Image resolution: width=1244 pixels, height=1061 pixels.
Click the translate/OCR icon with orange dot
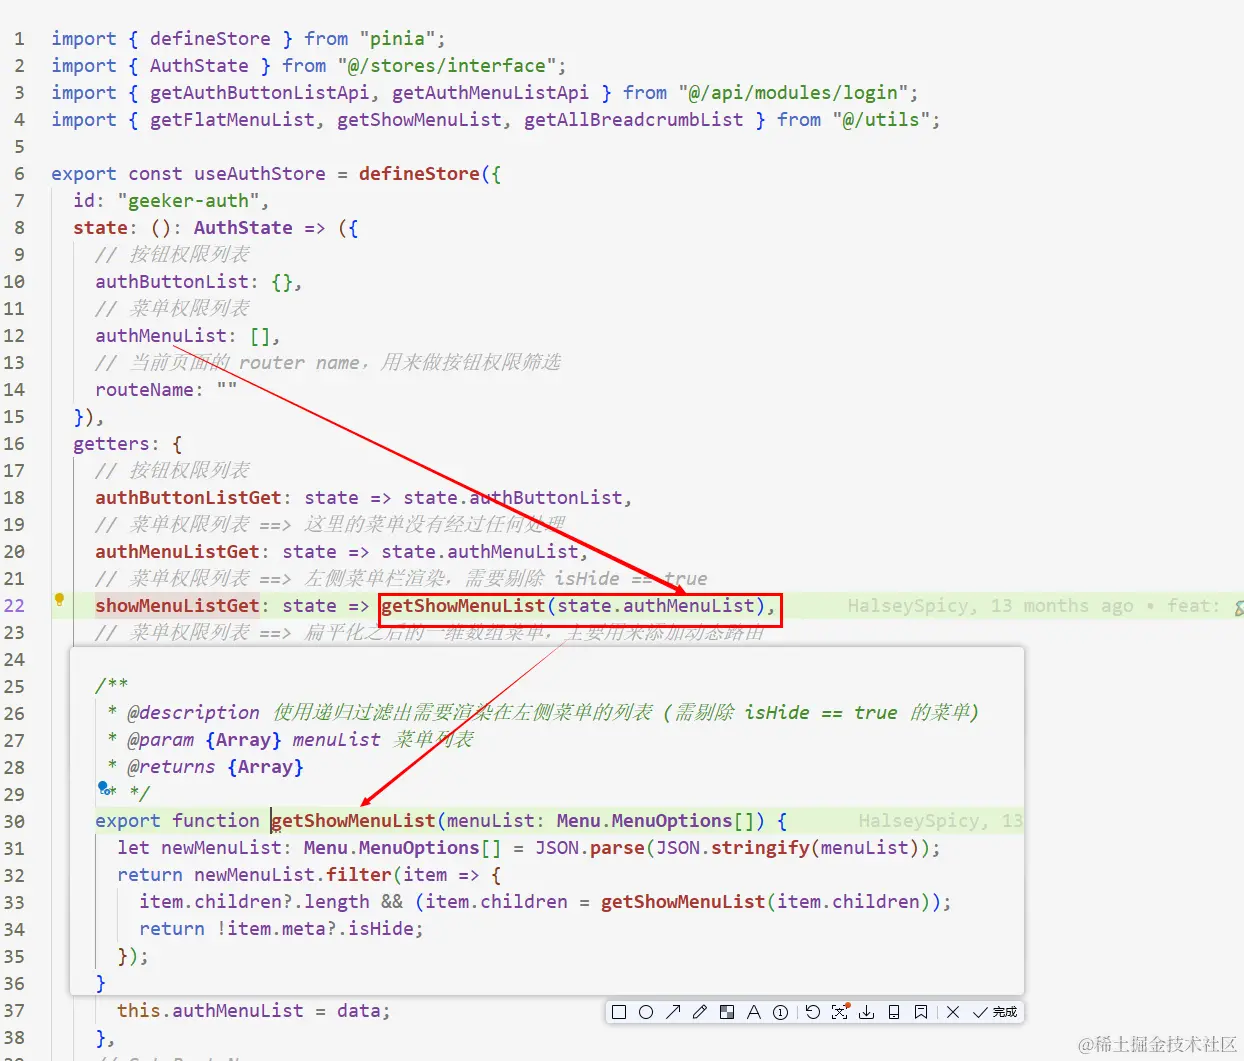click(x=840, y=1011)
